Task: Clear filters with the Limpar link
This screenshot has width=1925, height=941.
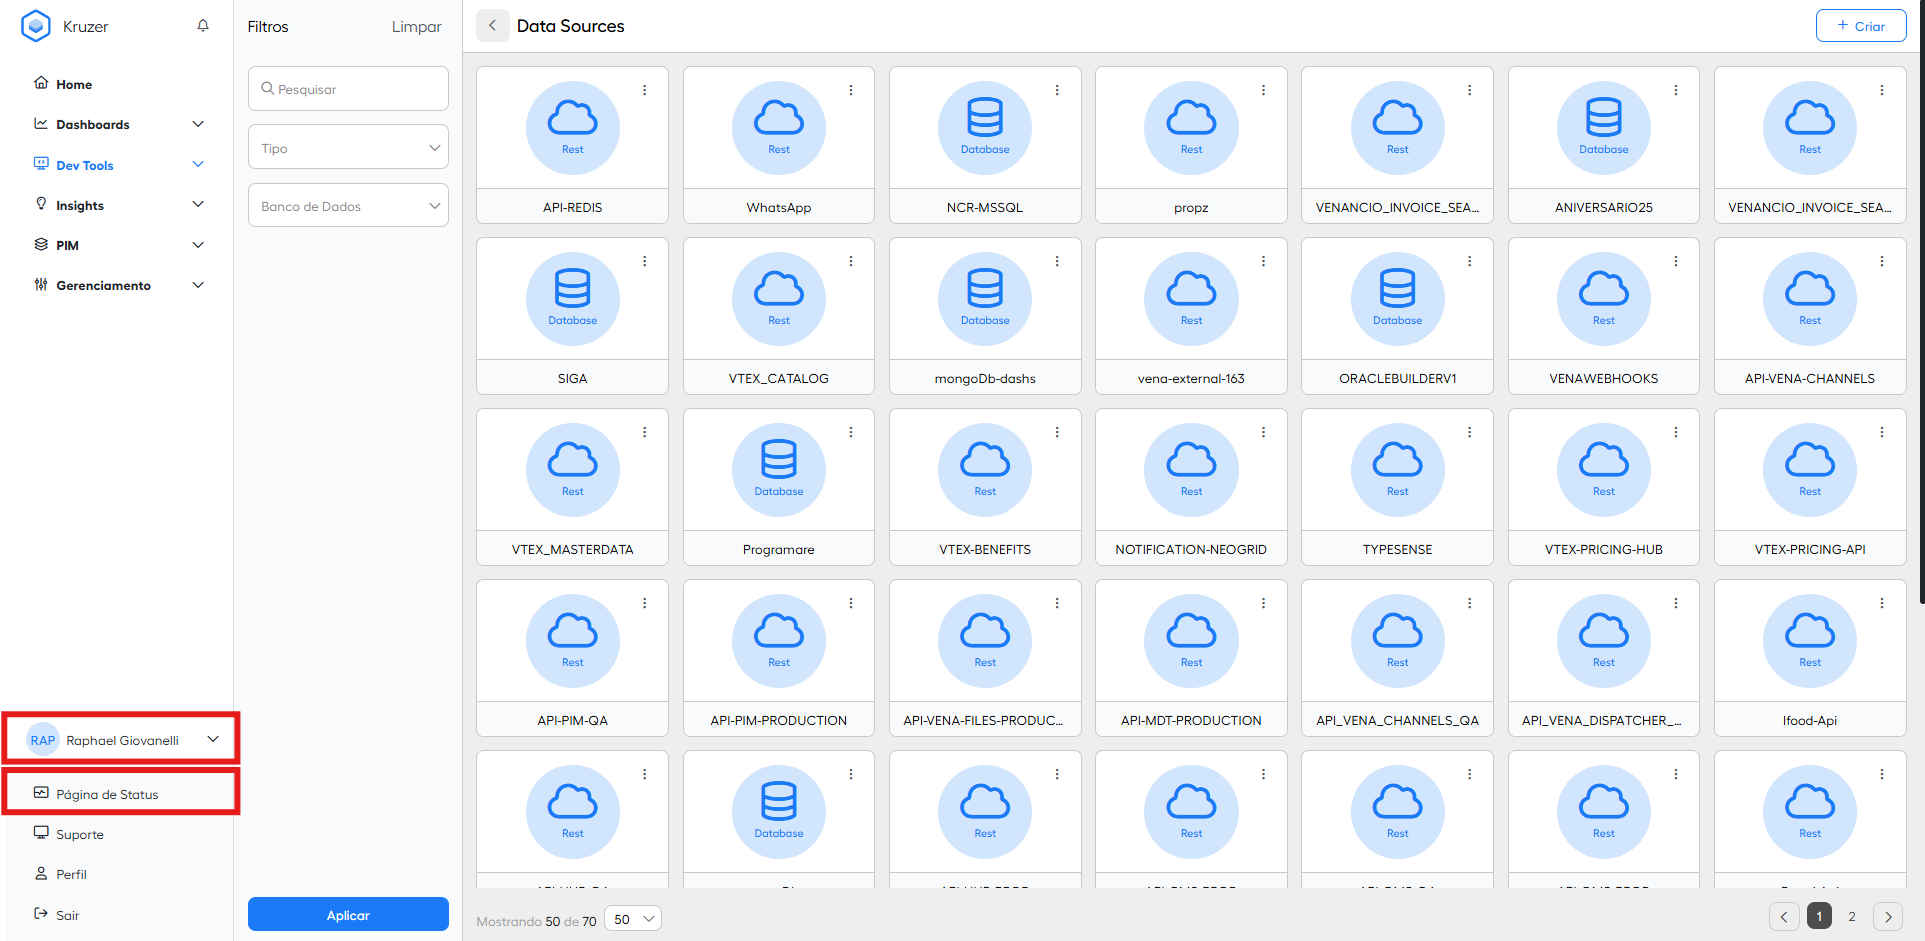Action: pos(416,27)
